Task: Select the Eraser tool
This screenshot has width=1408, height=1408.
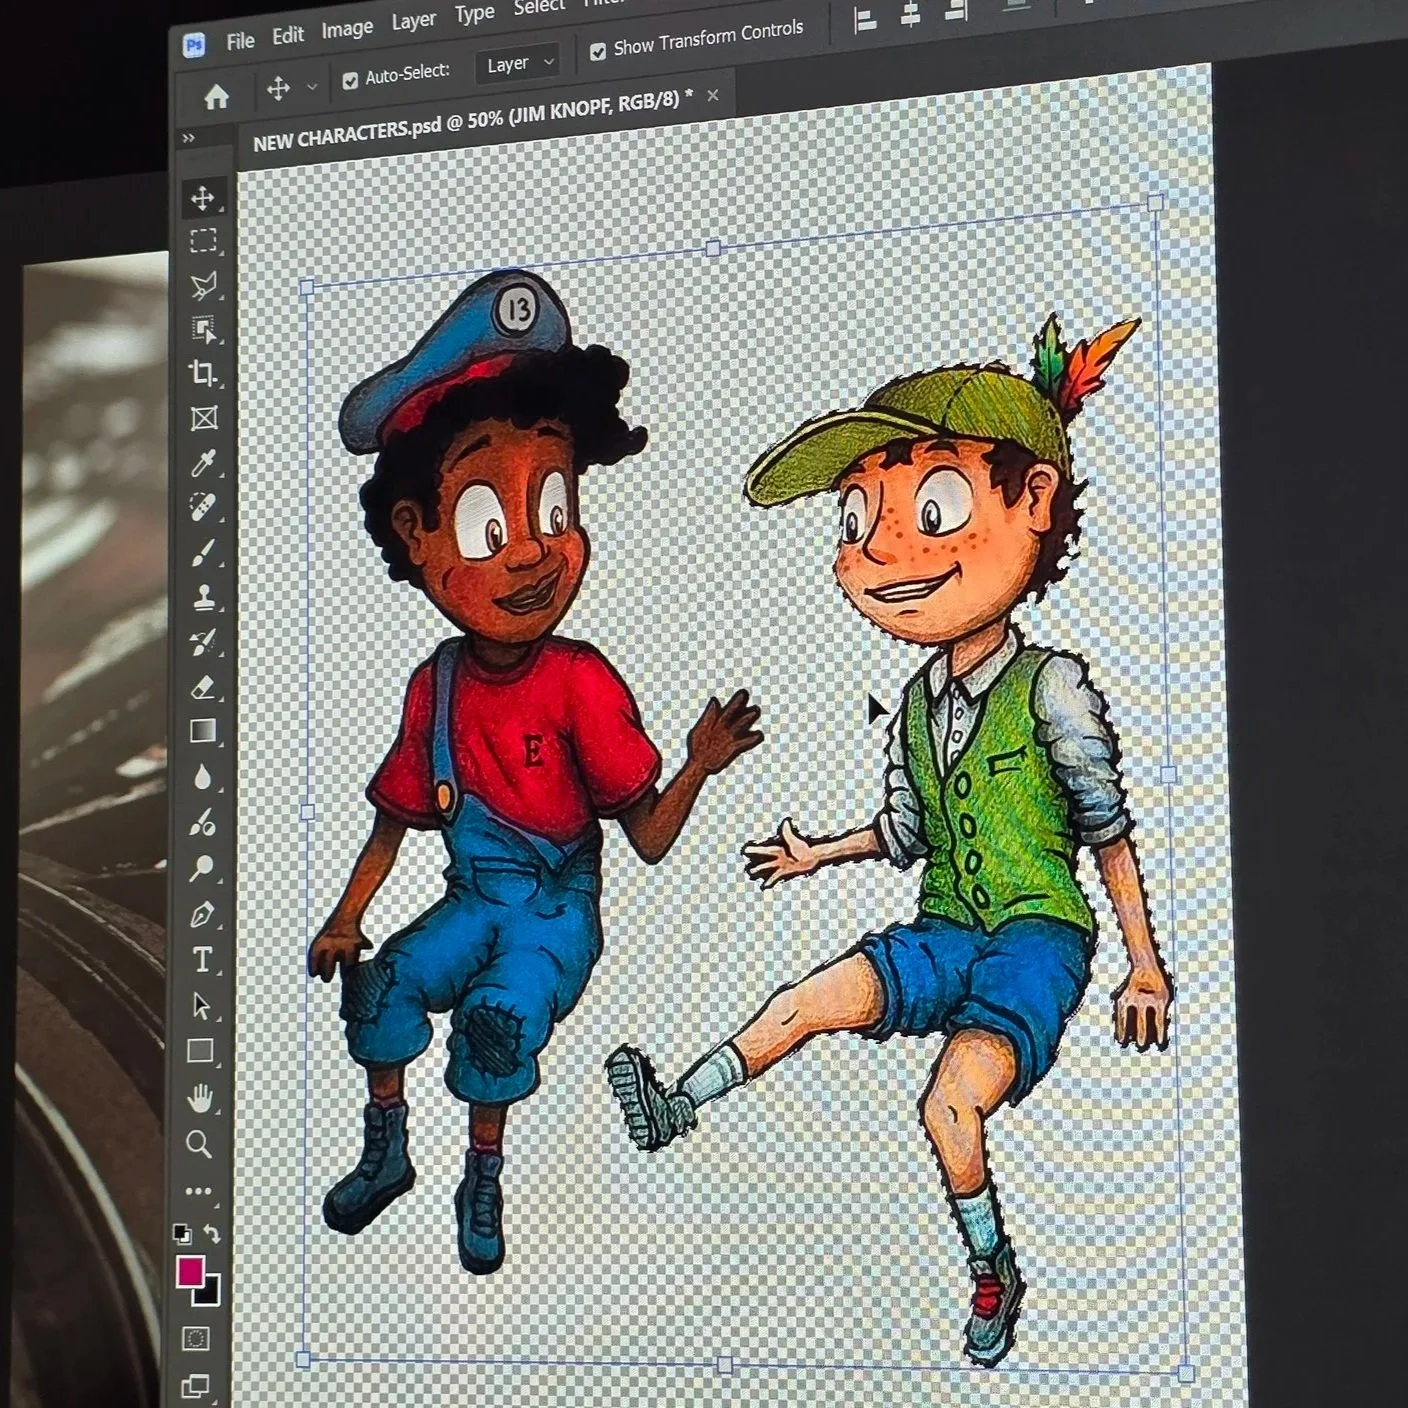Action: pos(203,687)
